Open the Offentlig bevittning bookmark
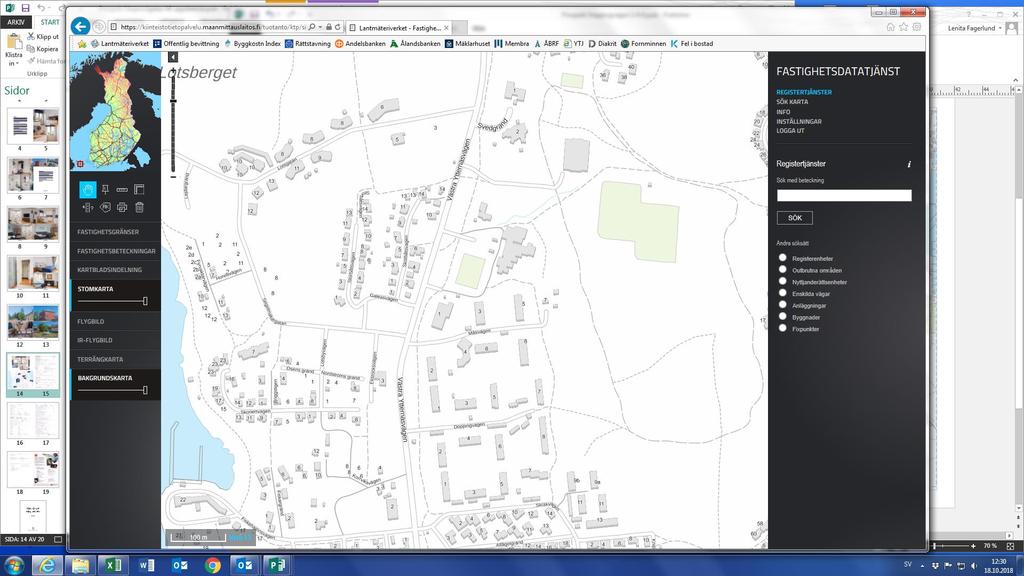 click(x=186, y=44)
